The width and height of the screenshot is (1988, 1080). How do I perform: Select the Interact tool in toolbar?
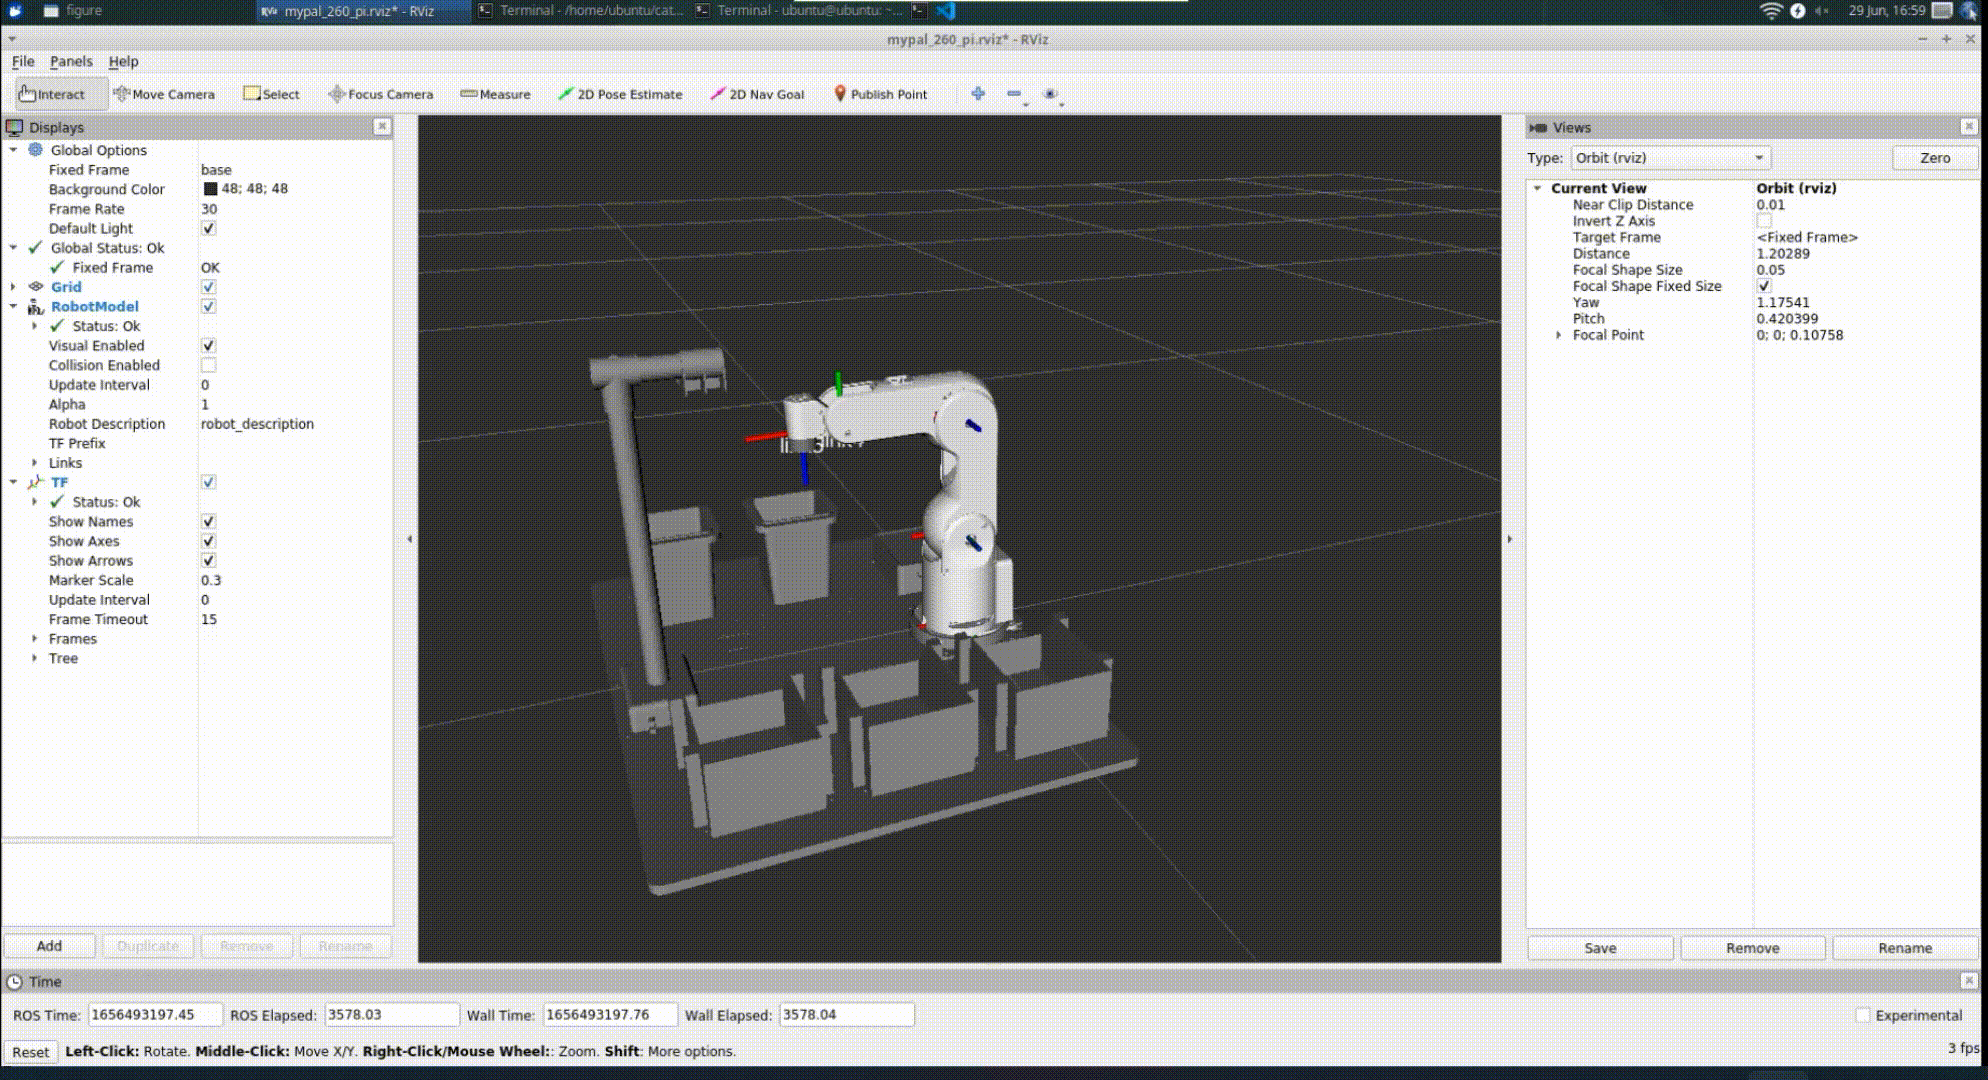point(51,93)
